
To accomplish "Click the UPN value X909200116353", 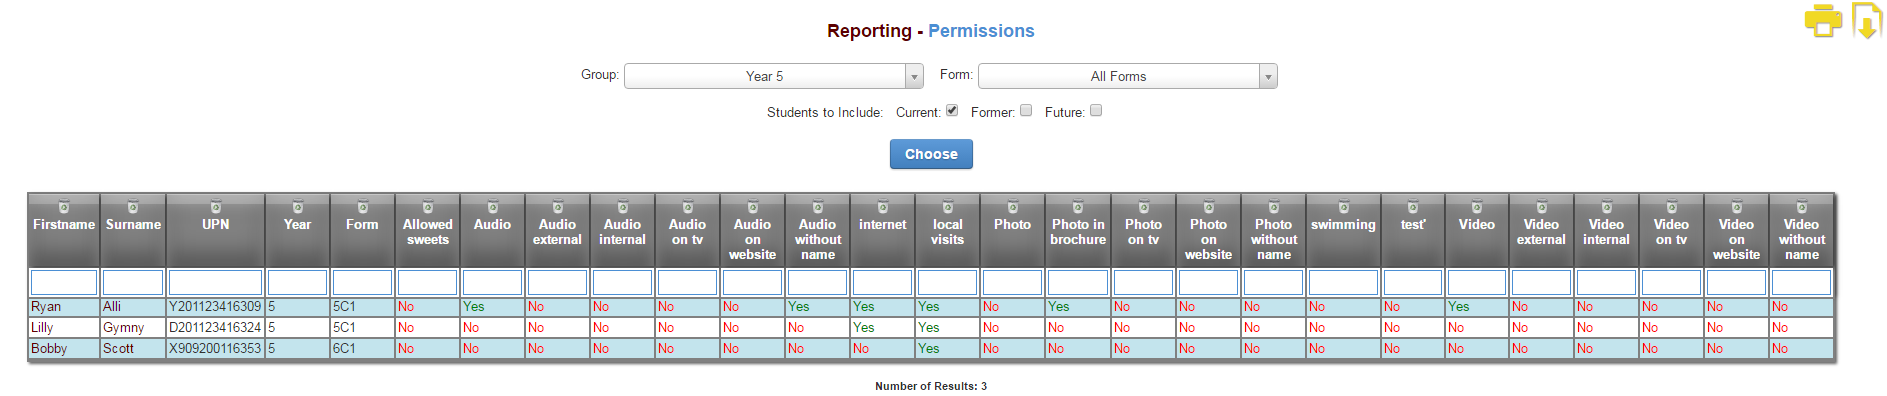I will [x=215, y=349].
